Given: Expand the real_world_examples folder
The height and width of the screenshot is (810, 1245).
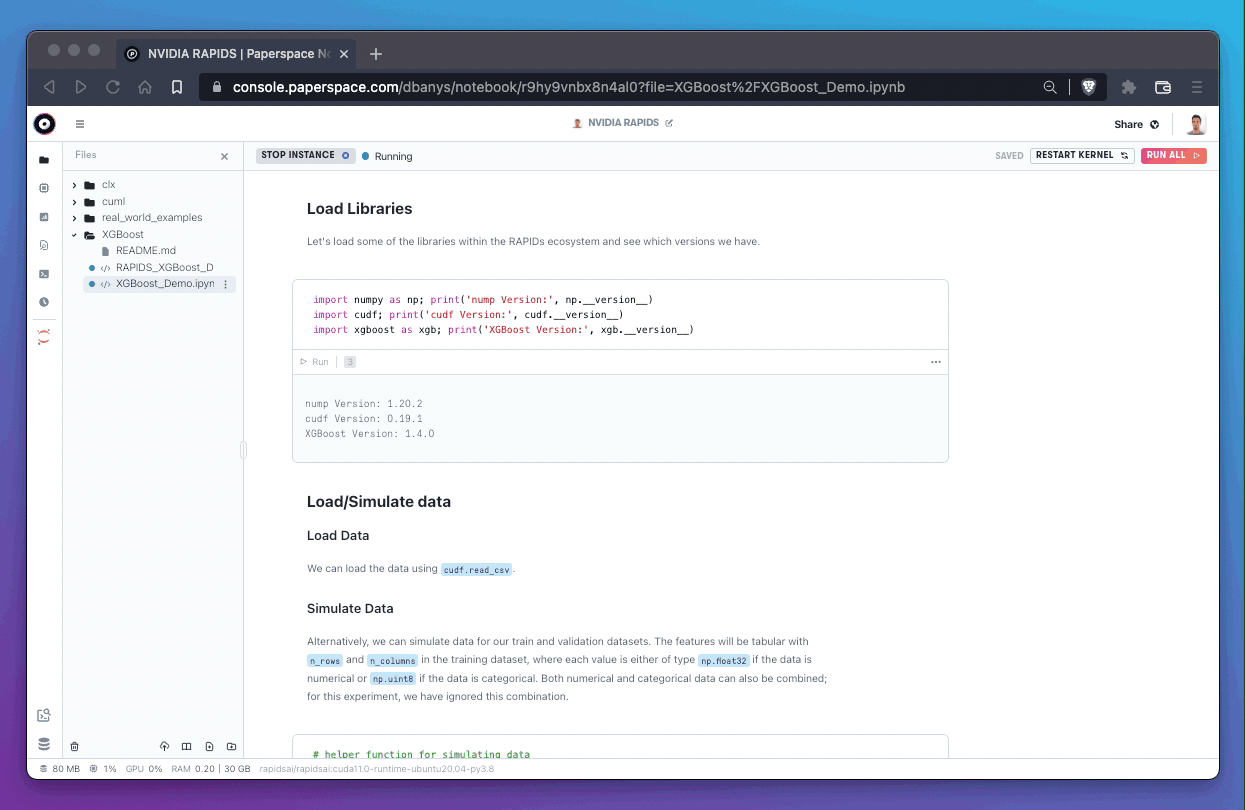Looking at the screenshot, I should click(75, 218).
